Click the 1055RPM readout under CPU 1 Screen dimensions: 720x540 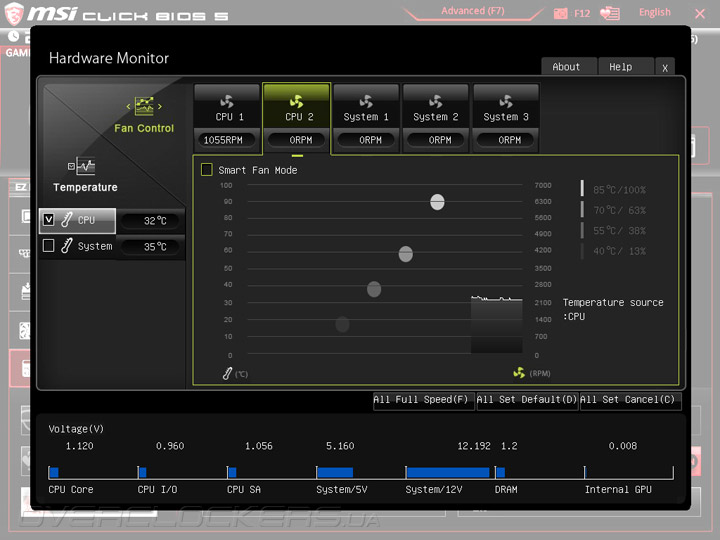click(226, 140)
